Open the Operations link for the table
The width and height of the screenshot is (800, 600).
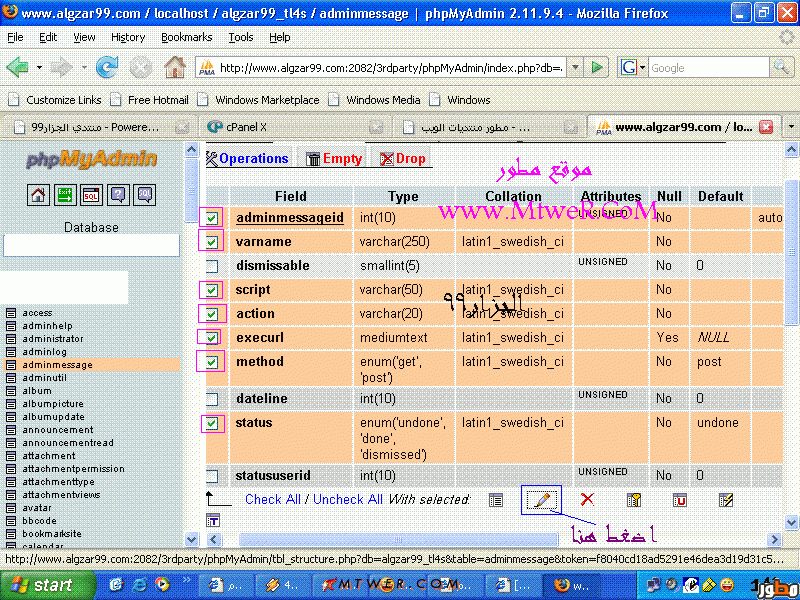pyautogui.click(x=253, y=158)
